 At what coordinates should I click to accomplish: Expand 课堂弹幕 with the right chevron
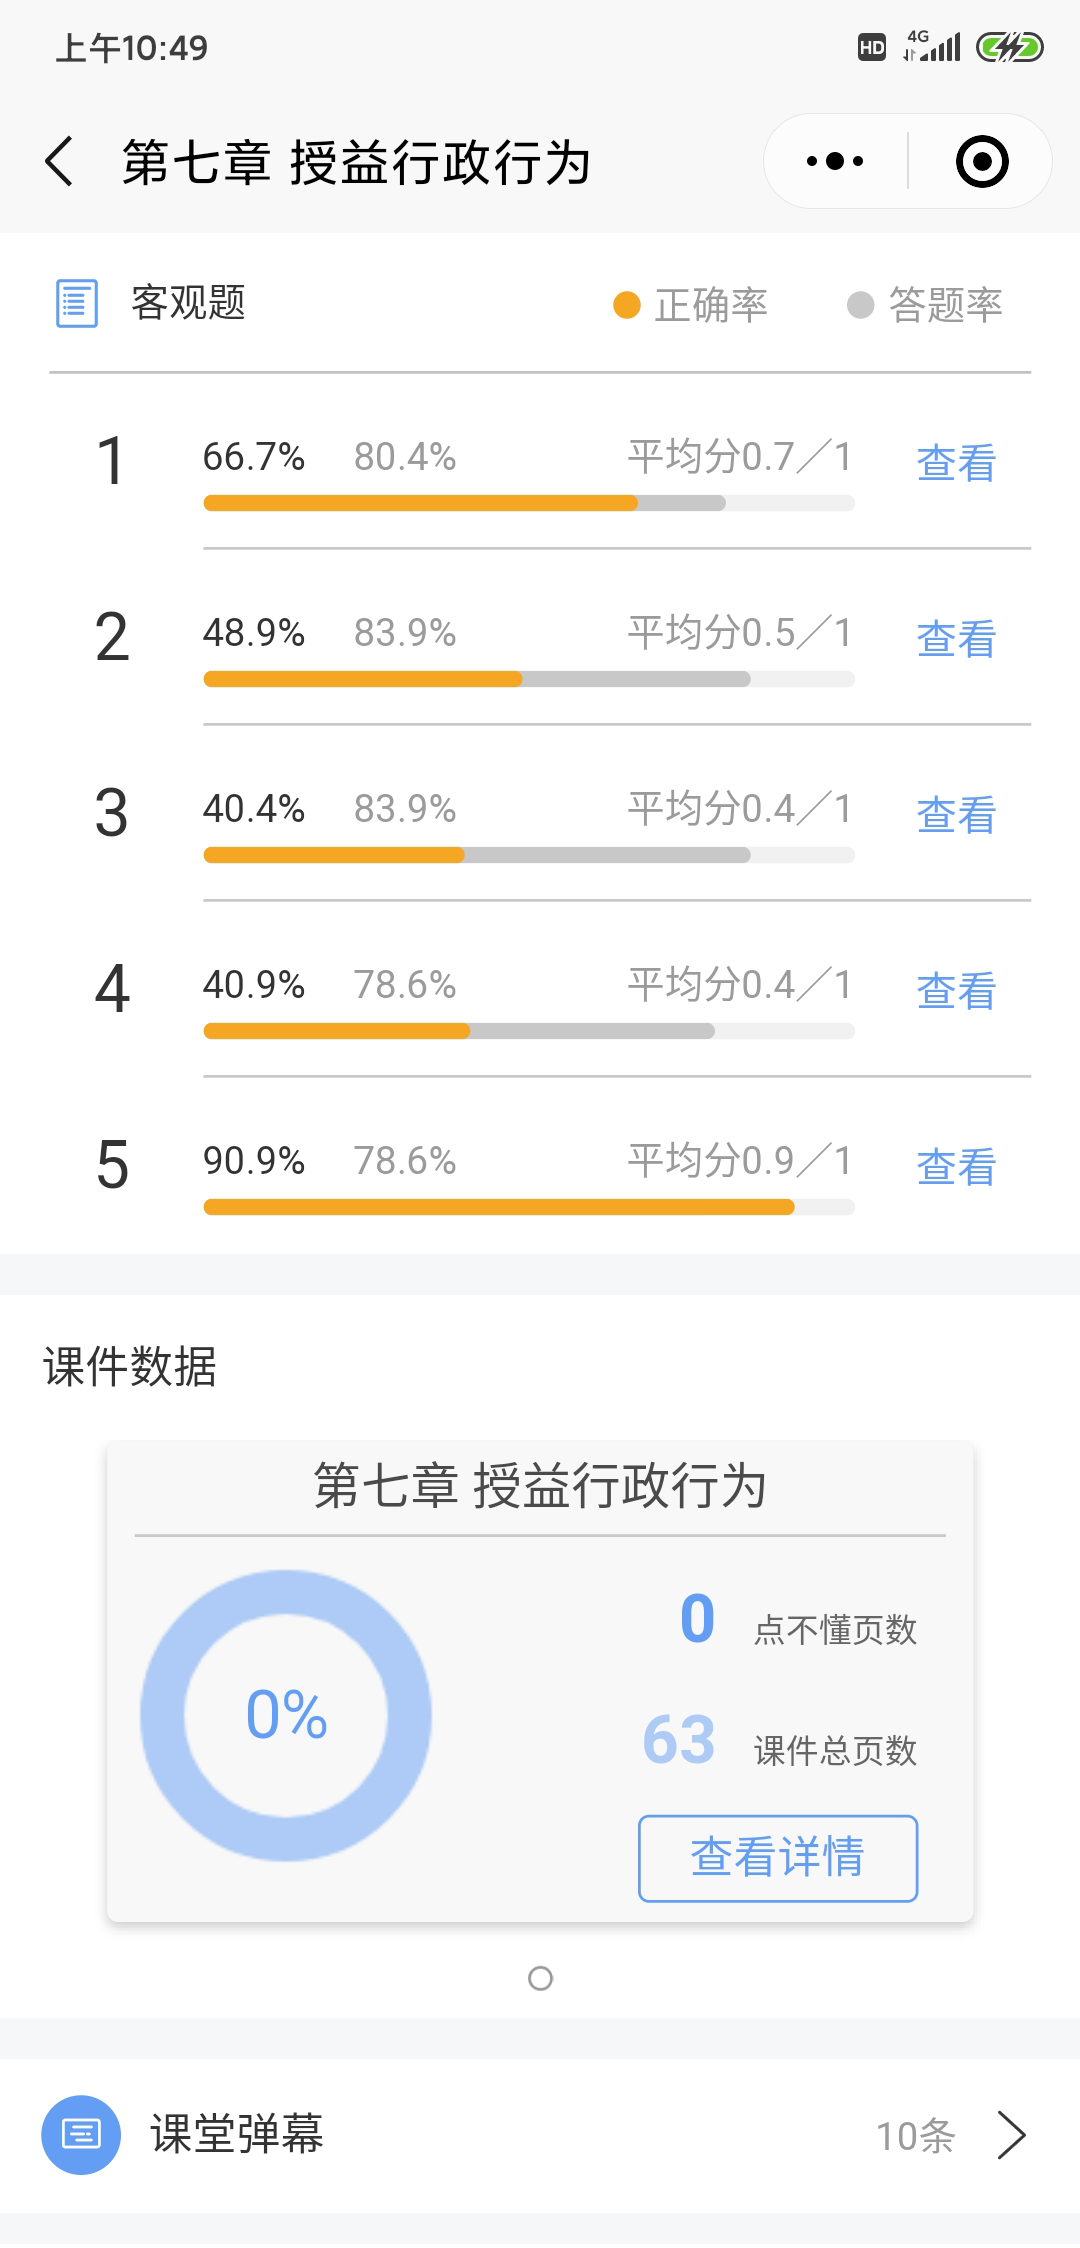pos(1012,2136)
